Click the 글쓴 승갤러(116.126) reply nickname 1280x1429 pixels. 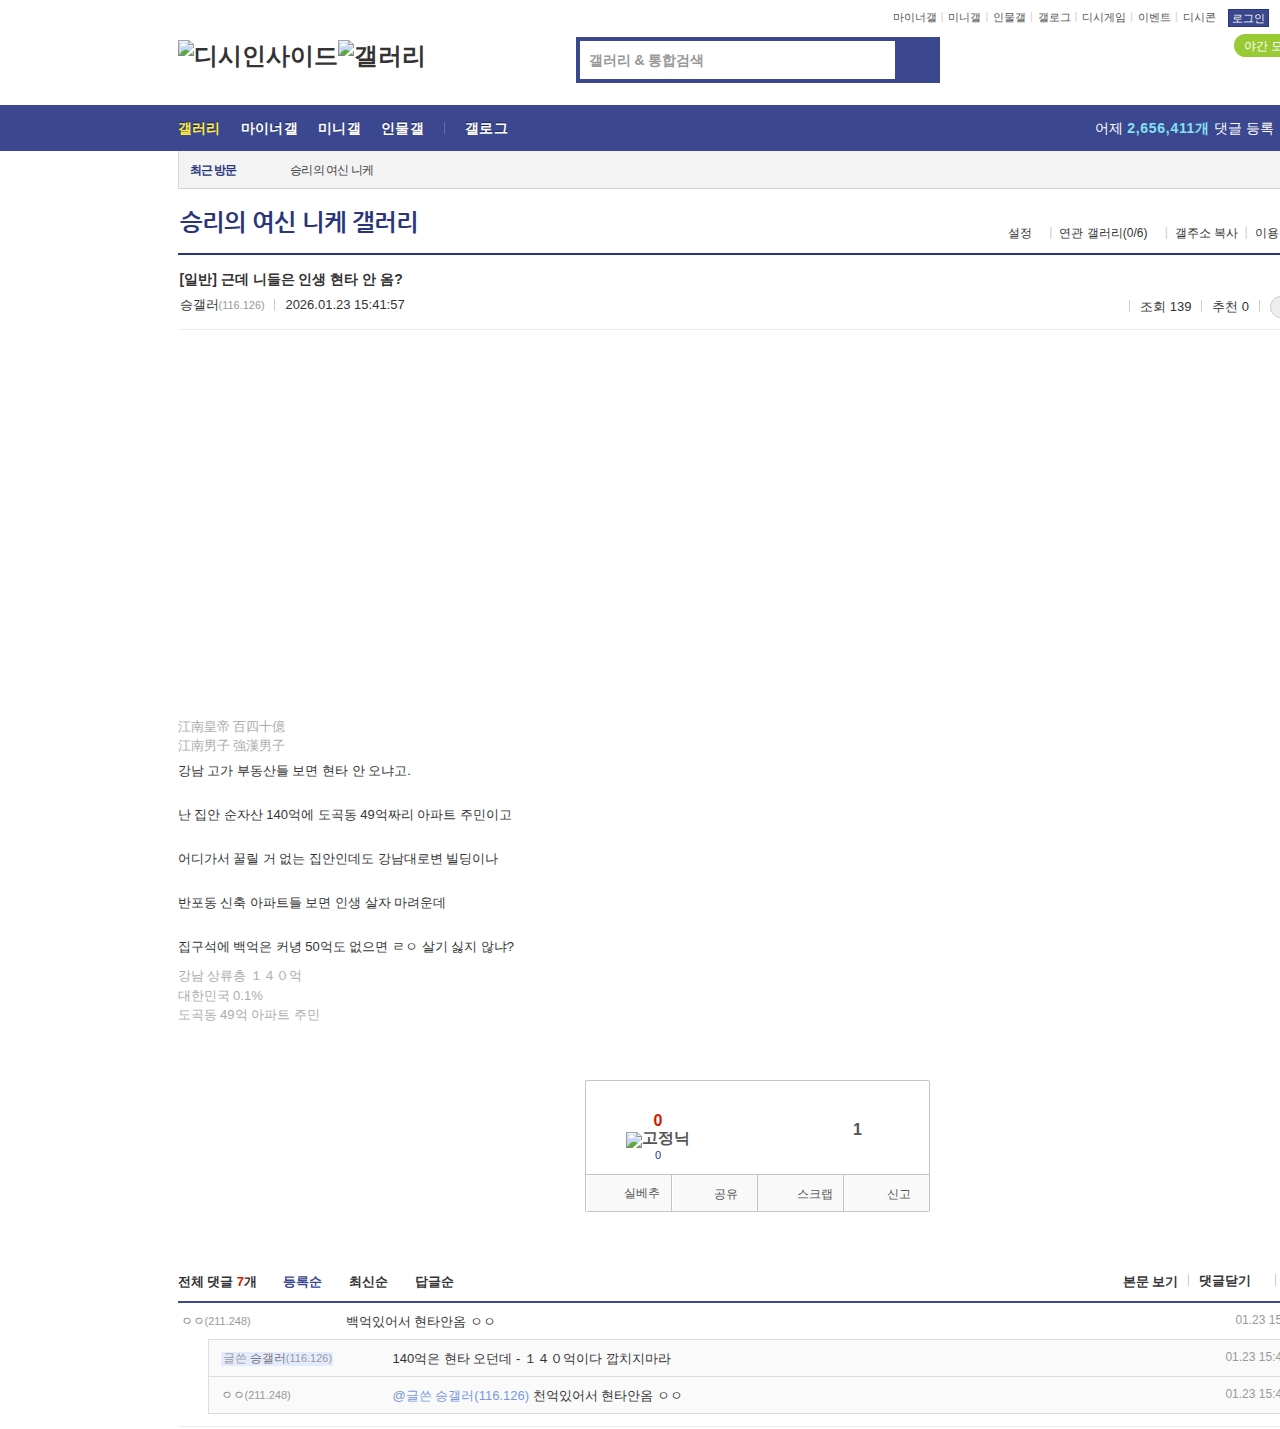point(277,1358)
